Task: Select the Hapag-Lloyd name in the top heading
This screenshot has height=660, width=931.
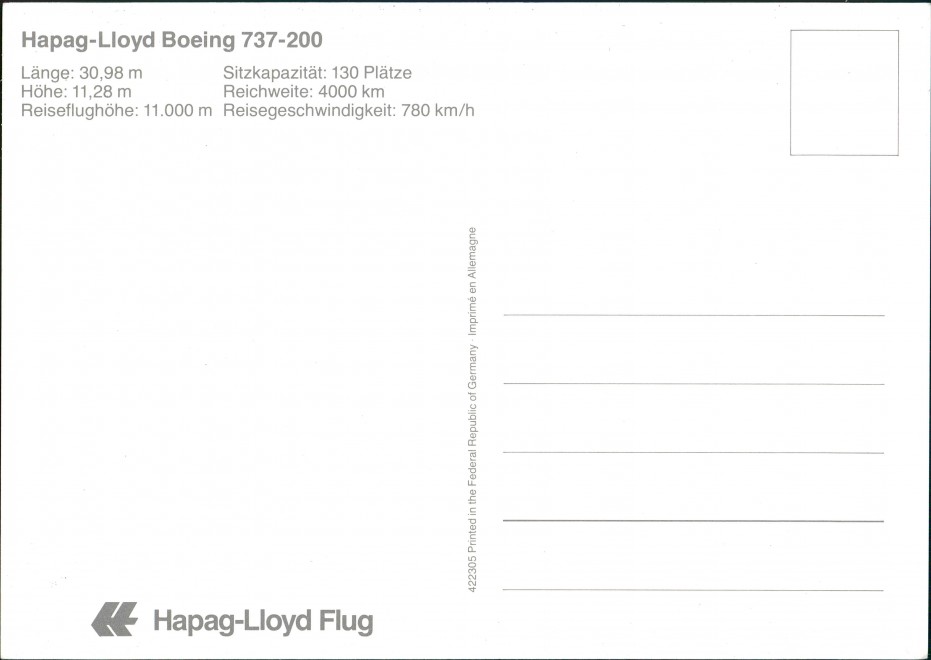Action: [x=88, y=40]
